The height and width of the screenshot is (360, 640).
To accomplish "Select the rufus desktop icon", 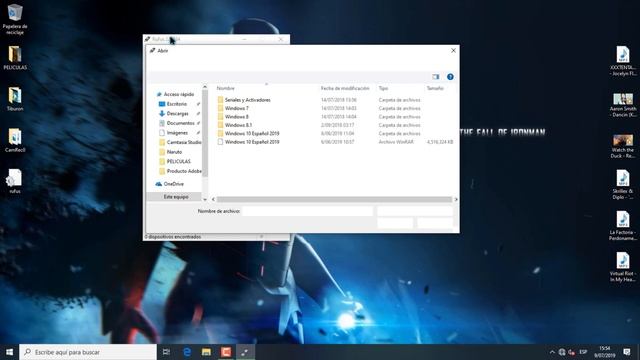I will point(15,182).
